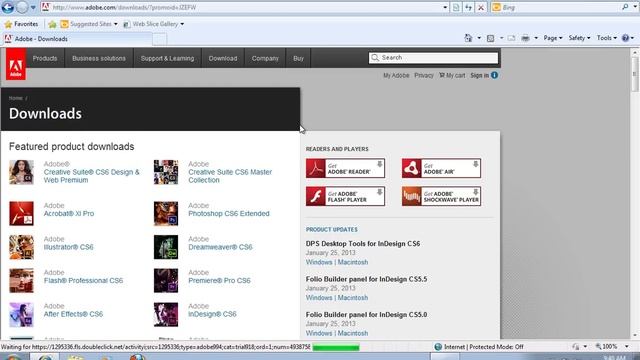640x360 pixels.
Task: Click the Home toolbar icon
Action: 468,38
